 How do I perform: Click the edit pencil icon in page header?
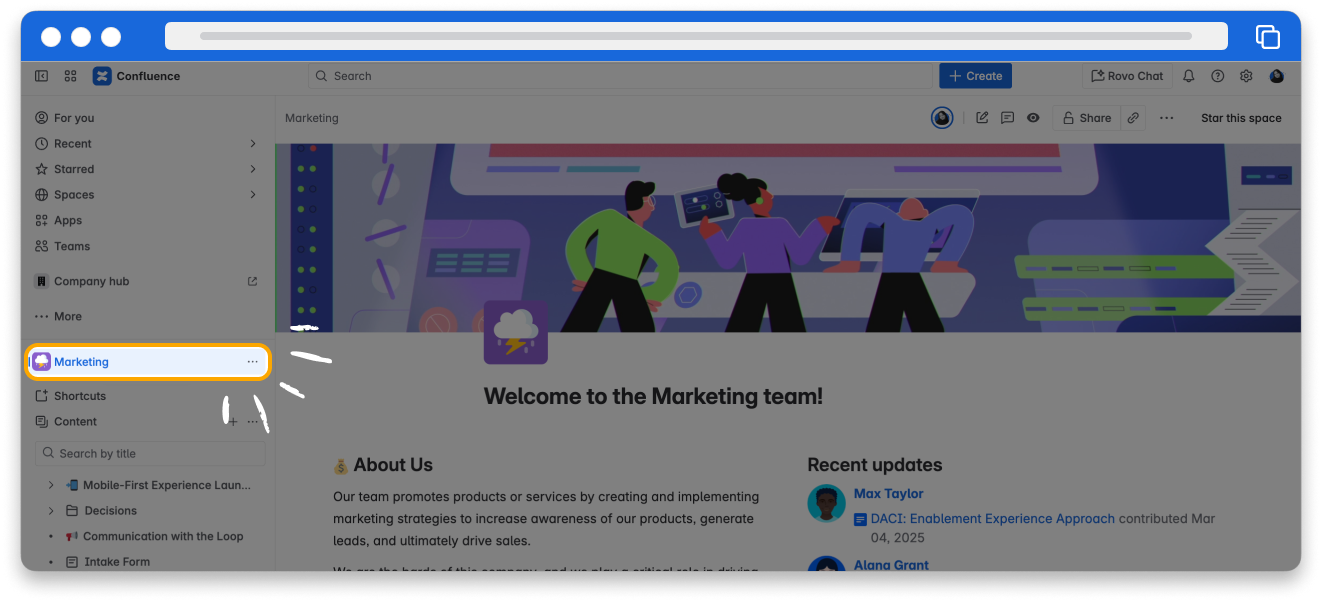point(982,118)
